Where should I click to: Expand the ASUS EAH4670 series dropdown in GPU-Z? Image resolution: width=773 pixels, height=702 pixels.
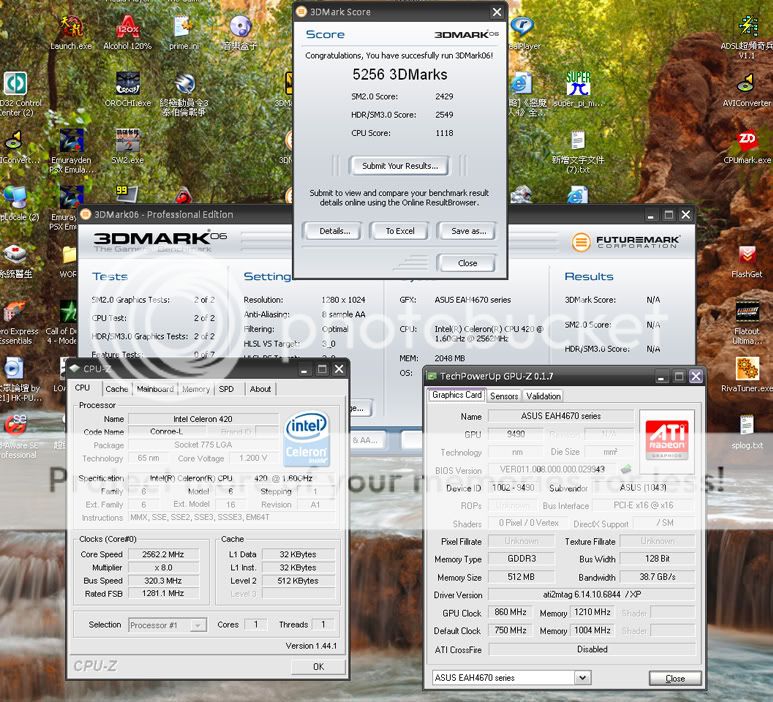coord(582,677)
